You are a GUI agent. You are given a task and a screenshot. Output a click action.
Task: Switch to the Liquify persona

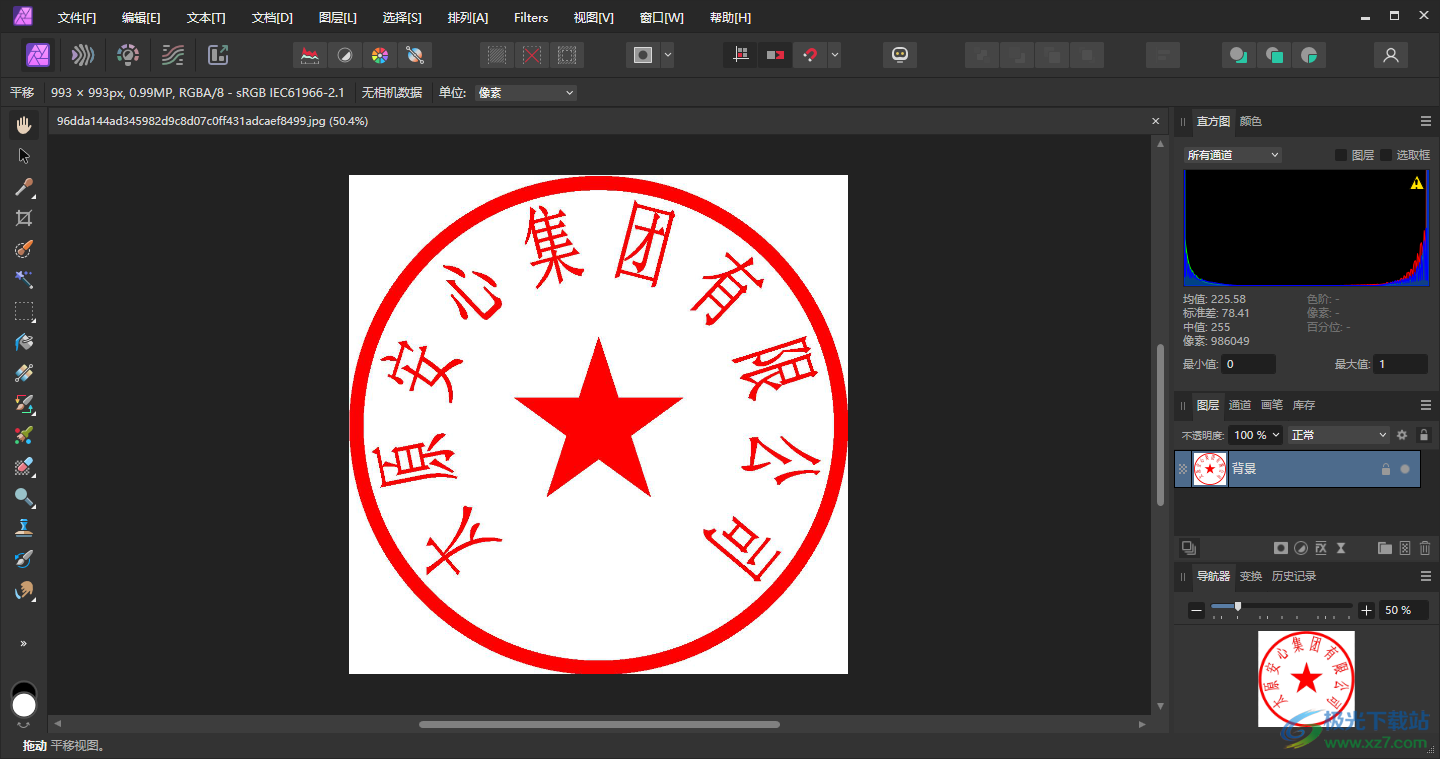tap(83, 55)
